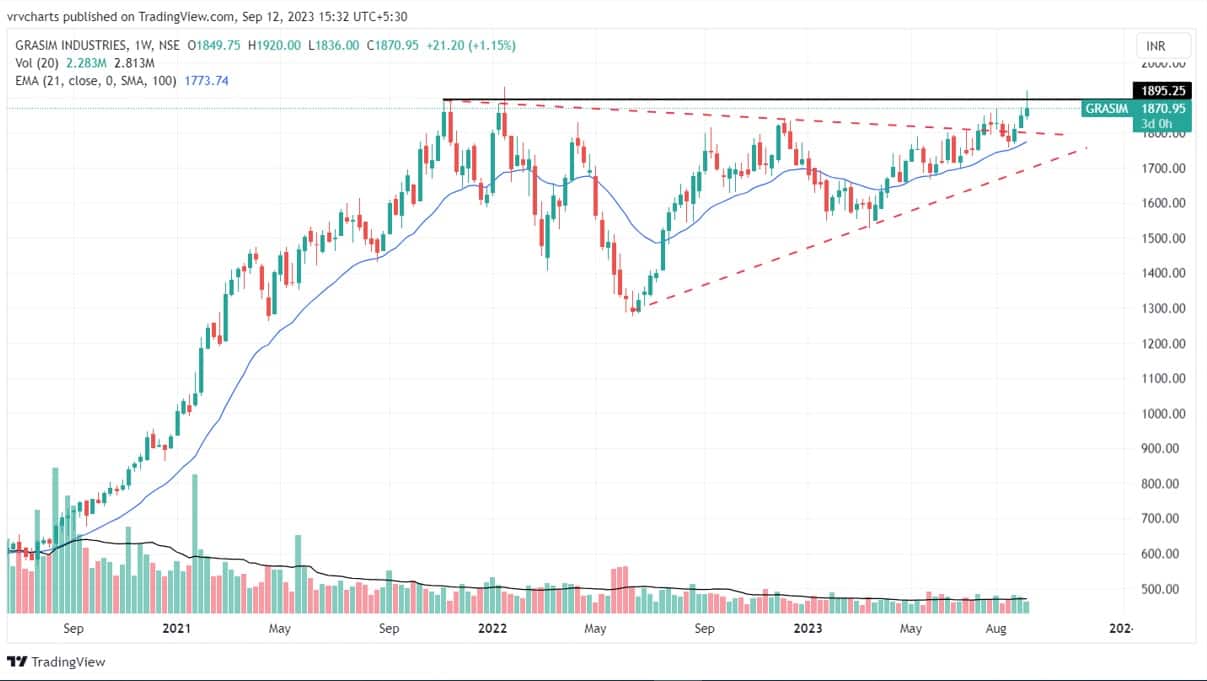Click the GRASIM INDUSTRIES symbol title
1207x681 pixels.
tap(70, 46)
